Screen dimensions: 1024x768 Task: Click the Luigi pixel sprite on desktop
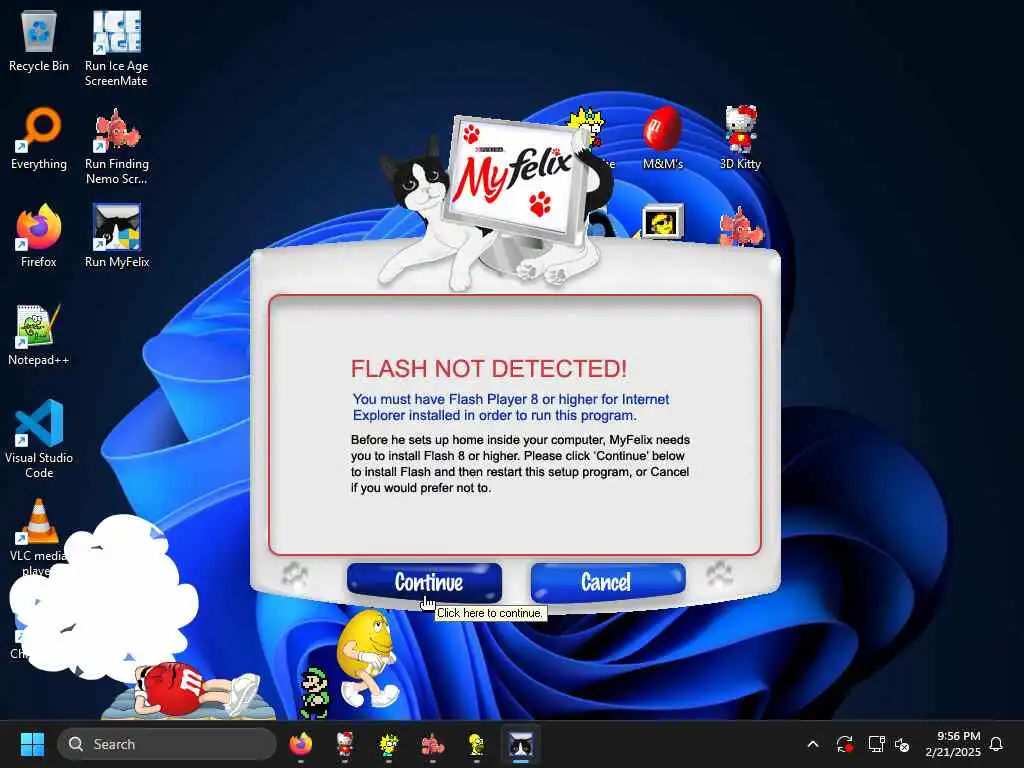[315, 693]
